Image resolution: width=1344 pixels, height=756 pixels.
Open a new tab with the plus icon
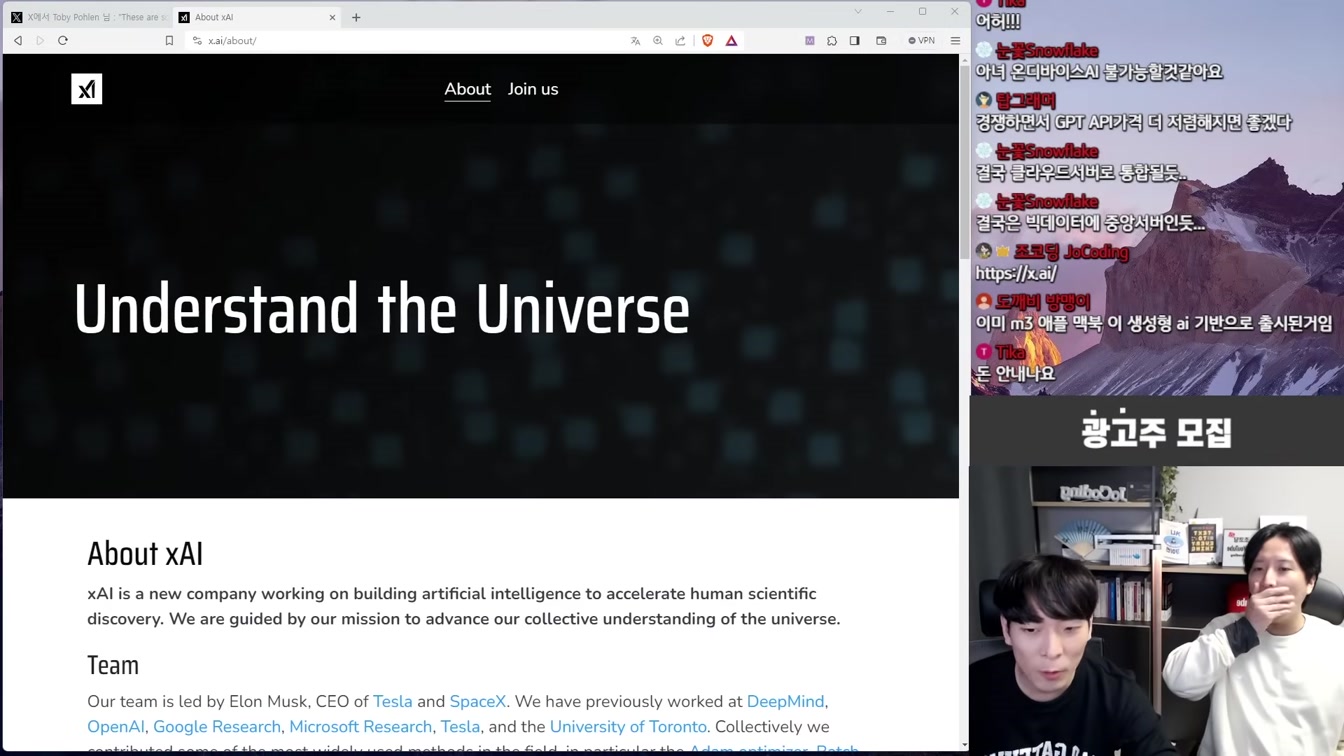coord(356,17)
